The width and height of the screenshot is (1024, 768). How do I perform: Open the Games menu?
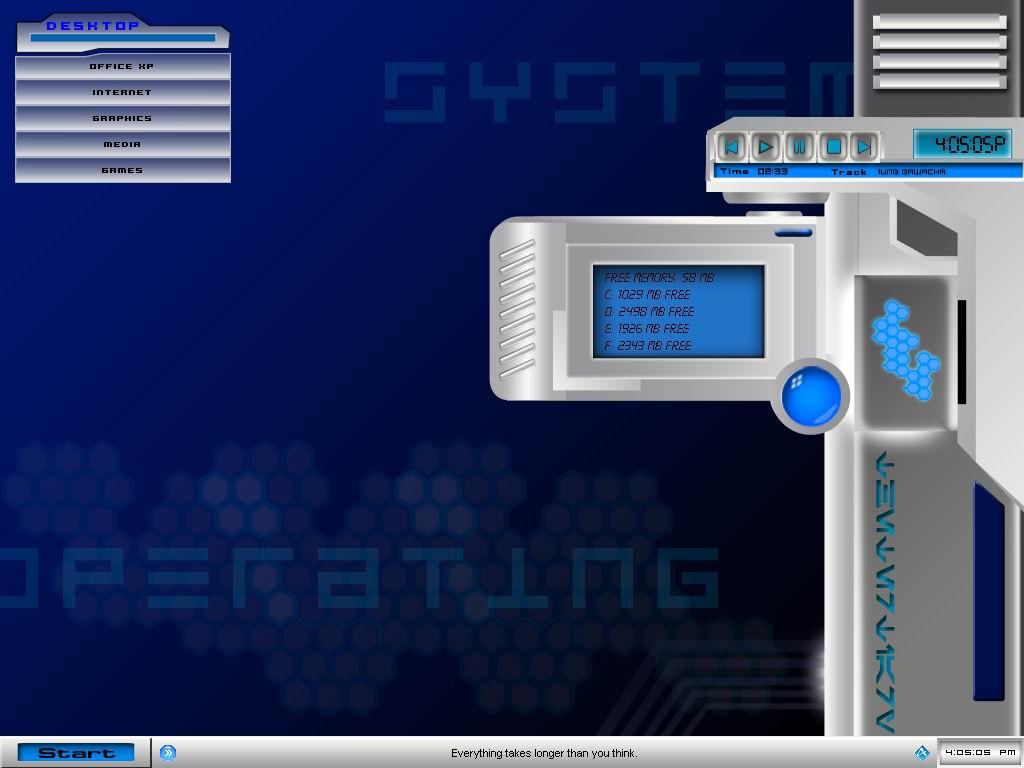pos(123,170)
